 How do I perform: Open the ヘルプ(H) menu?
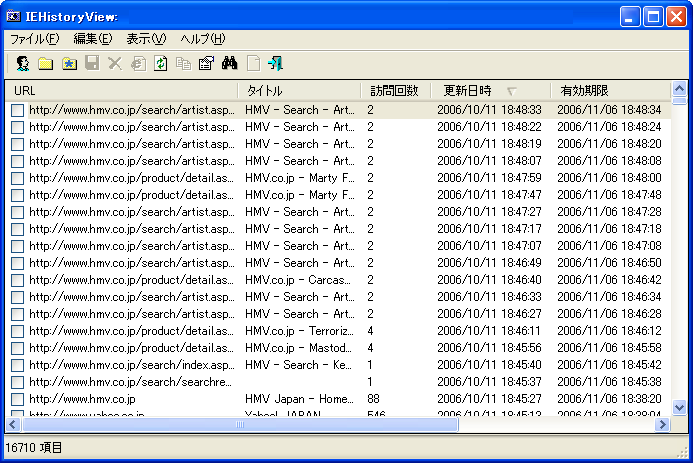[203, 39]
